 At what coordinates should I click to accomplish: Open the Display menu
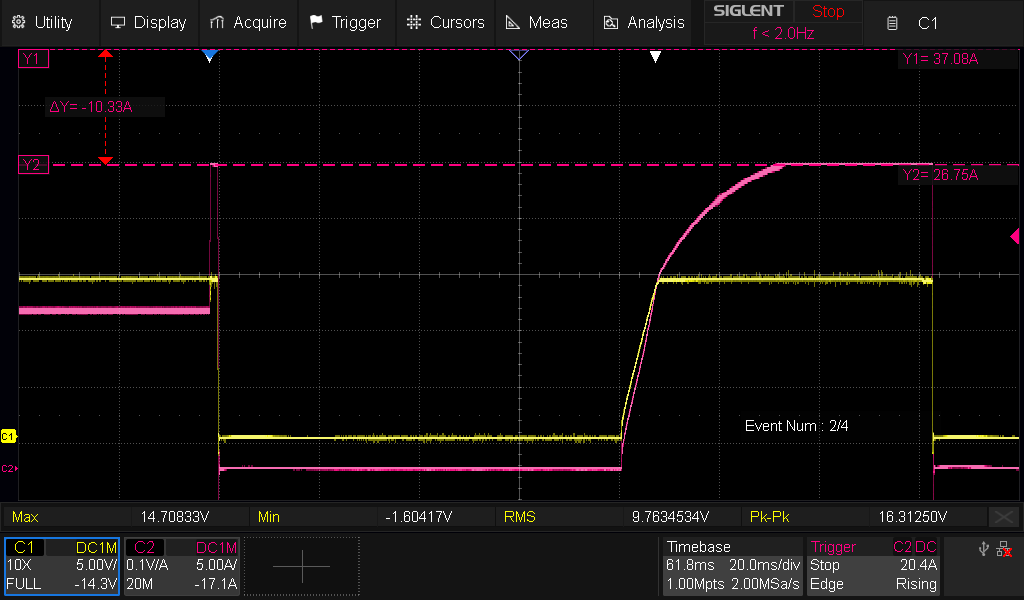point(149,22)
